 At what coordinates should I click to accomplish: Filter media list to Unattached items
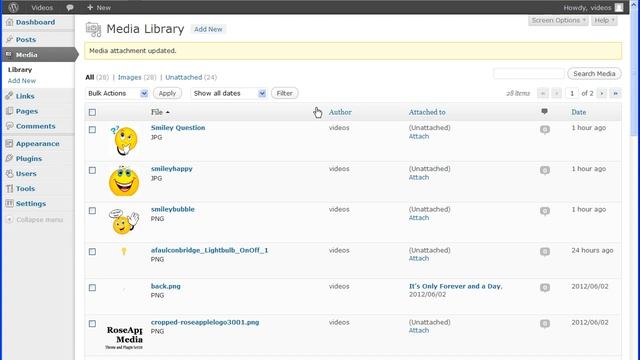(184, 77)
